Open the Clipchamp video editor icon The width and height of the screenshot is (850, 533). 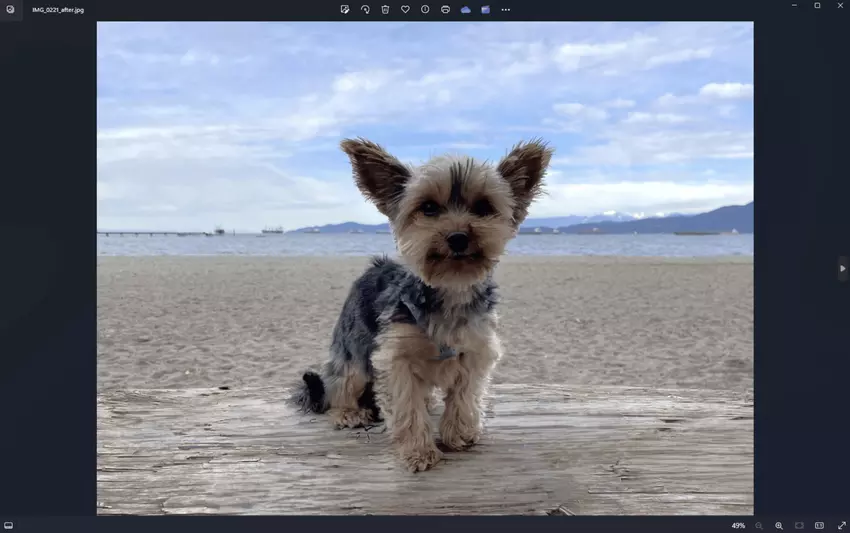pos(485,9)
